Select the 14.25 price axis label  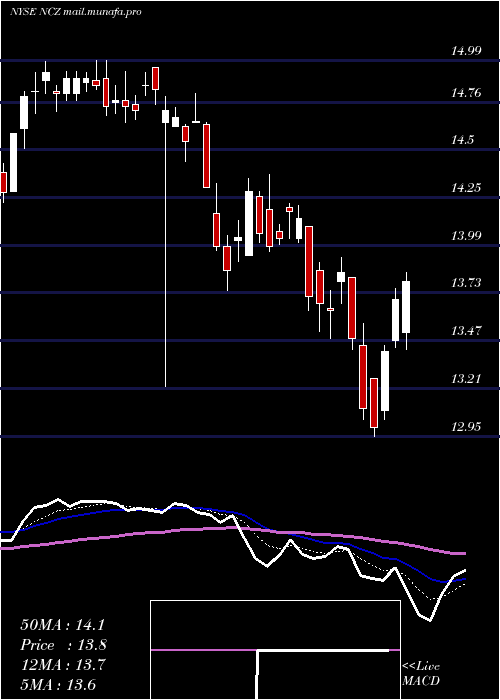[466, 188]
